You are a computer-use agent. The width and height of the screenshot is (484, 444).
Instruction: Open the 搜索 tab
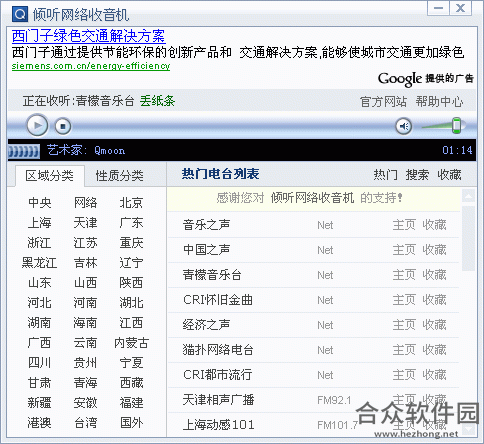[x=417, y=174]
